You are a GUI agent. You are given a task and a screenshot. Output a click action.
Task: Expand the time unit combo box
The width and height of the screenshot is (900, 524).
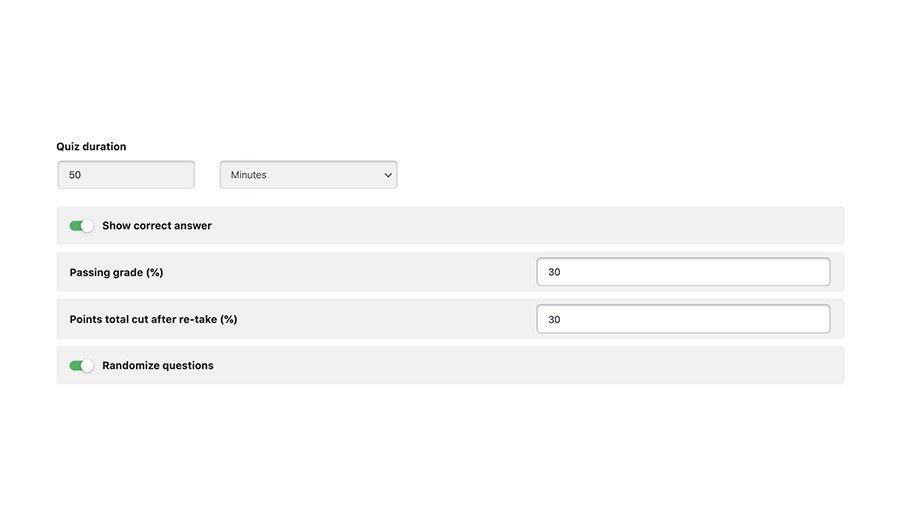coord(308,174)
